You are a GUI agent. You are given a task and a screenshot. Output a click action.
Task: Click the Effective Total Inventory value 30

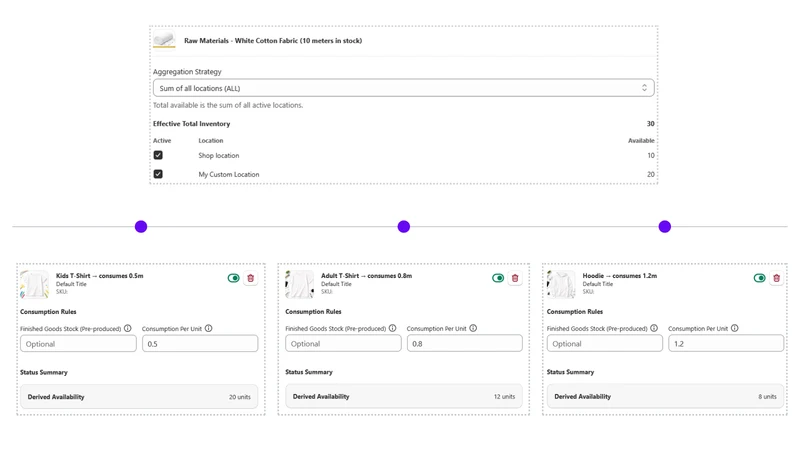point(651,123)
